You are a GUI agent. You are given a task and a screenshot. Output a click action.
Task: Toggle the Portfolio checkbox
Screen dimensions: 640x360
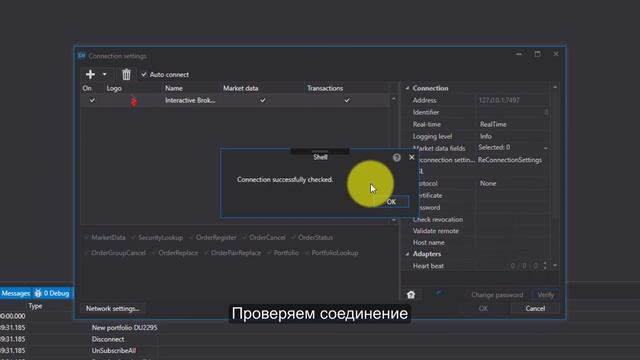point(269,253)
